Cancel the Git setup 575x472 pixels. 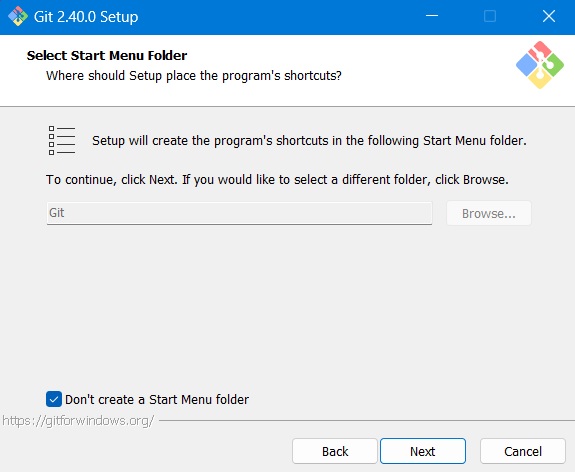[x=523, y=451]
